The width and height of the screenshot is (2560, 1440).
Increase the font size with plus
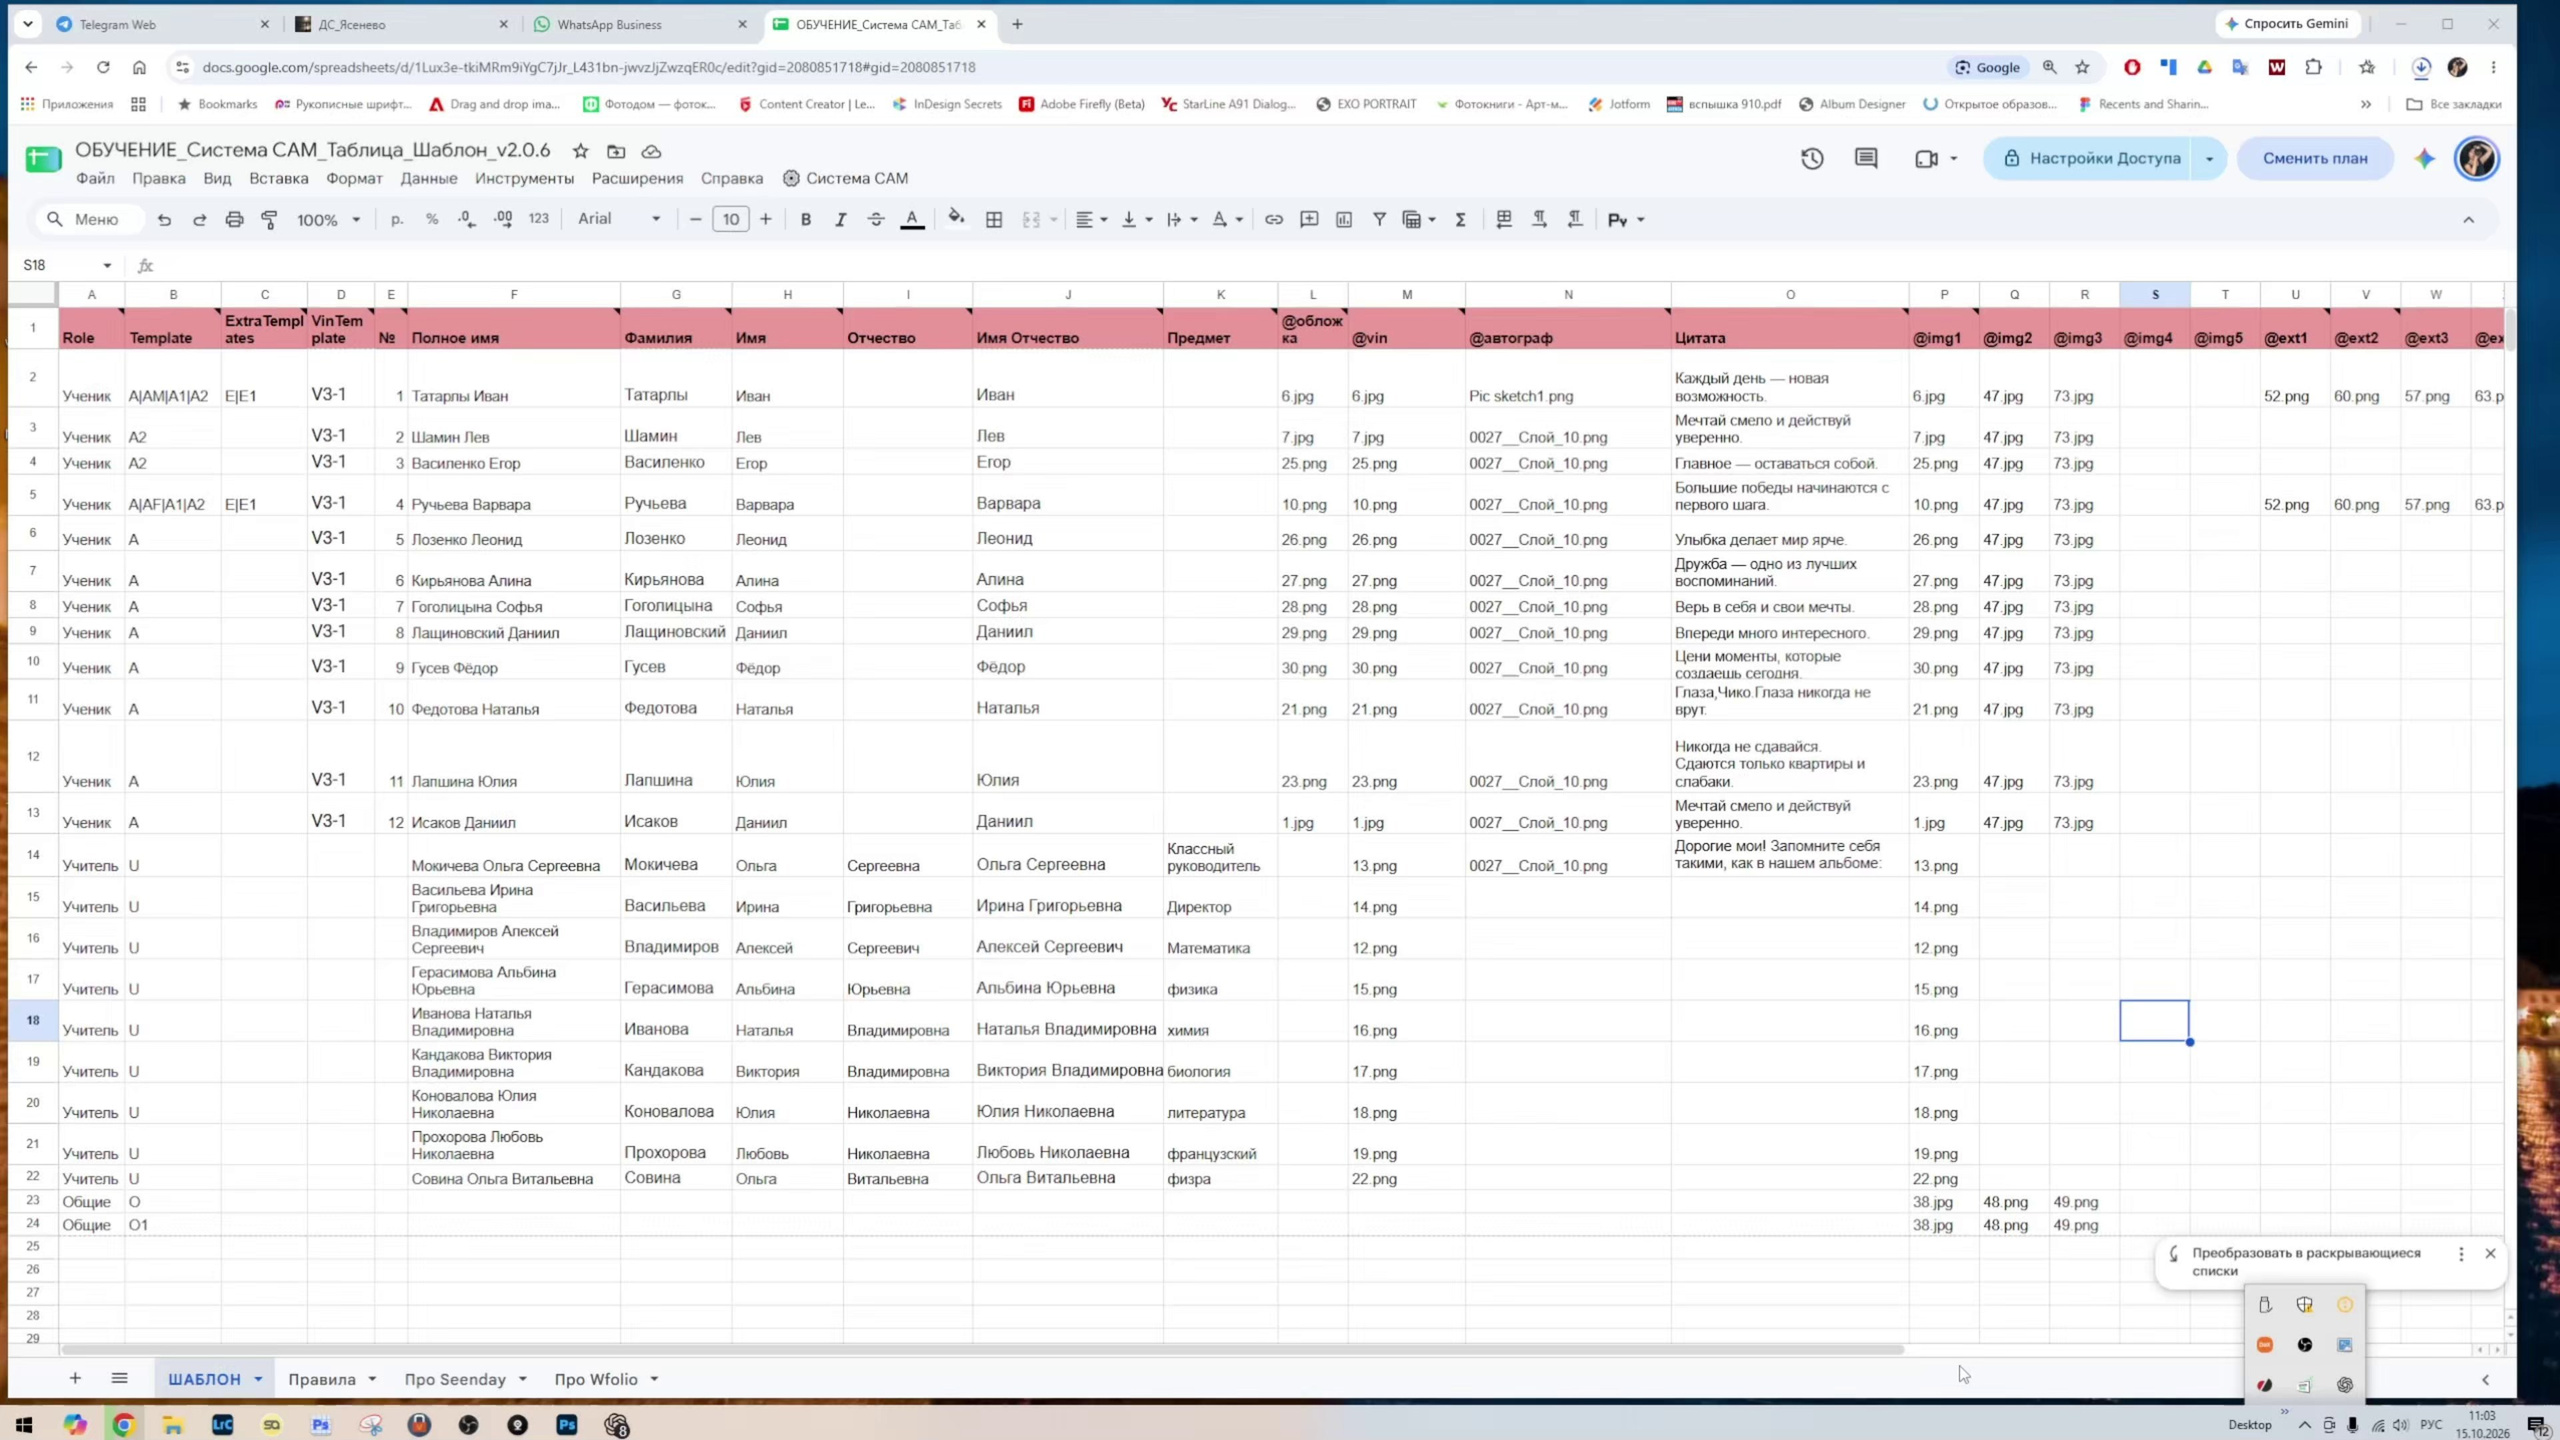point(766,219)
